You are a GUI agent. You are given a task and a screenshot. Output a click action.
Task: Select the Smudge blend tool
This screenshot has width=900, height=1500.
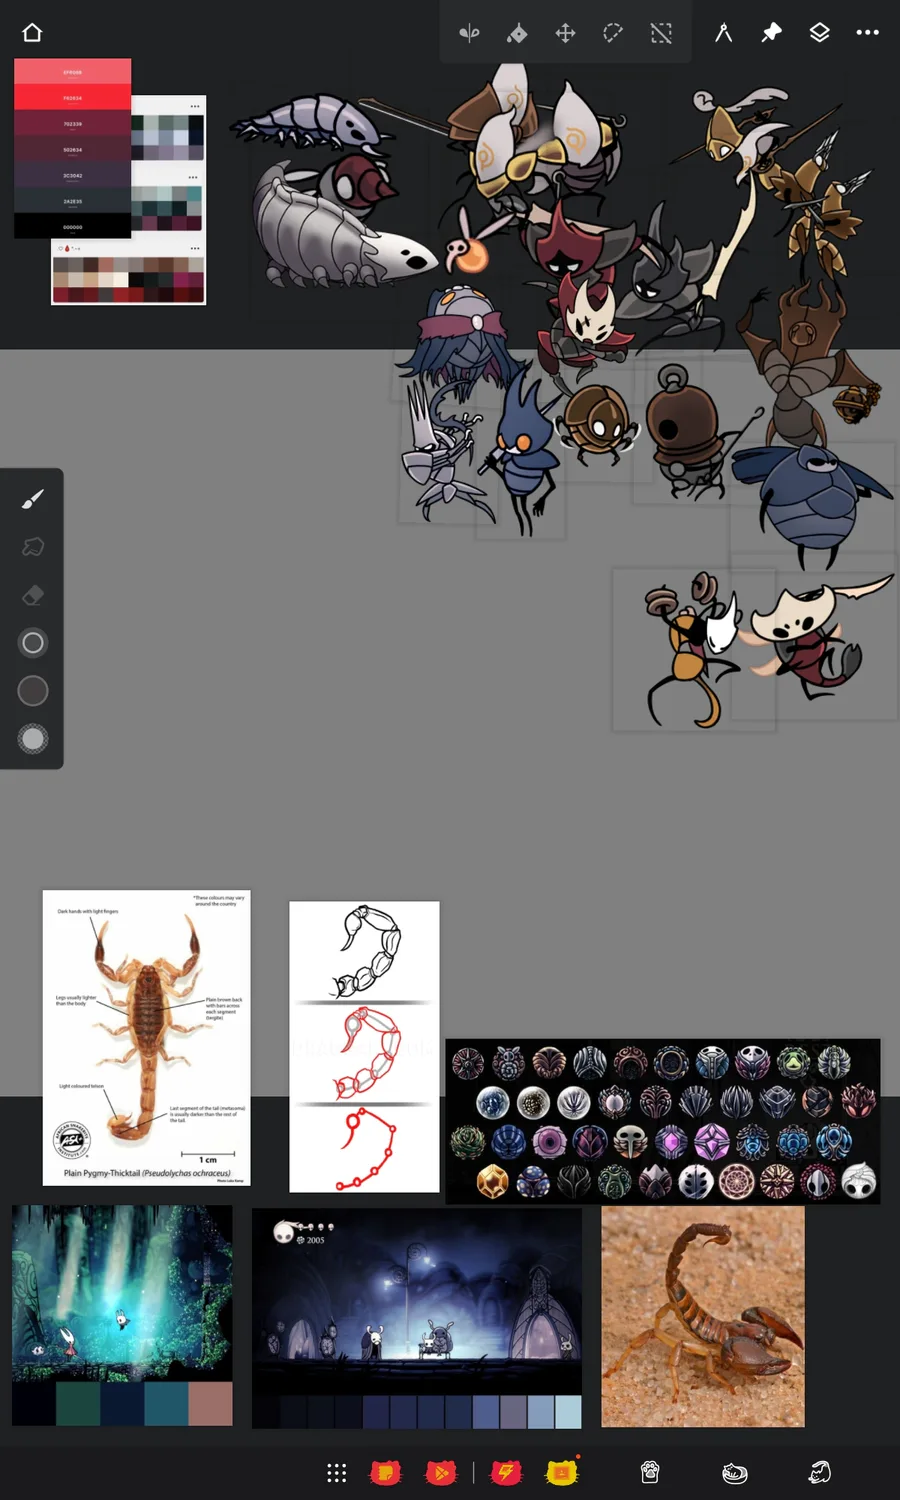pos(32,546)
